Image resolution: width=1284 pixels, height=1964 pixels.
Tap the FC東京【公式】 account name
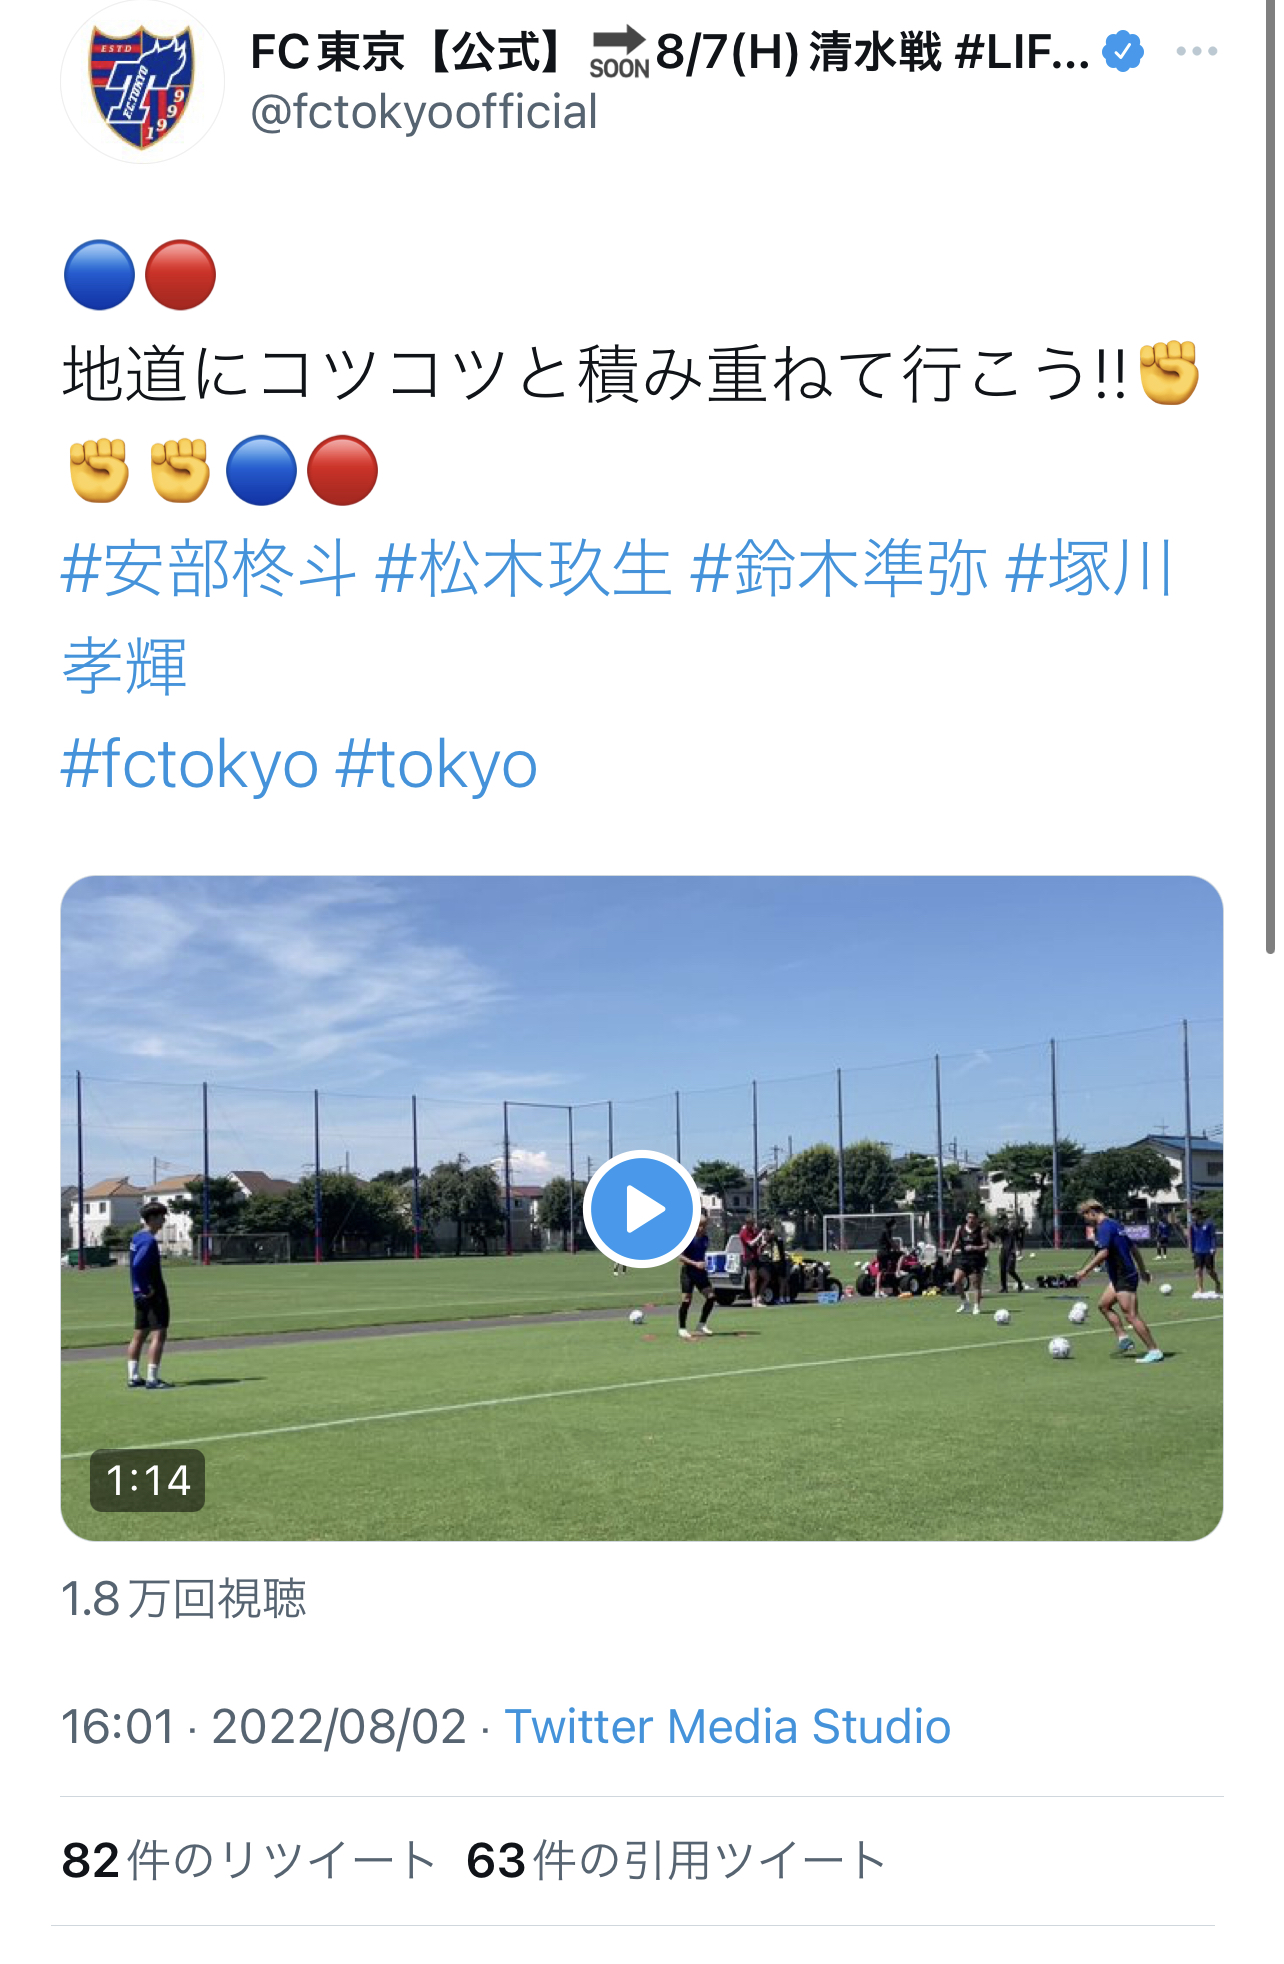[x=409, y=51]
